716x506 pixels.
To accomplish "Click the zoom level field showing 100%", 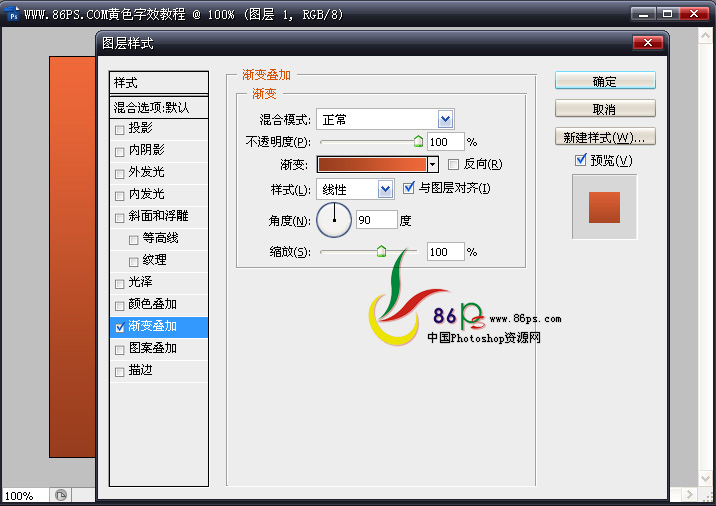I will (x=25, y=495).
